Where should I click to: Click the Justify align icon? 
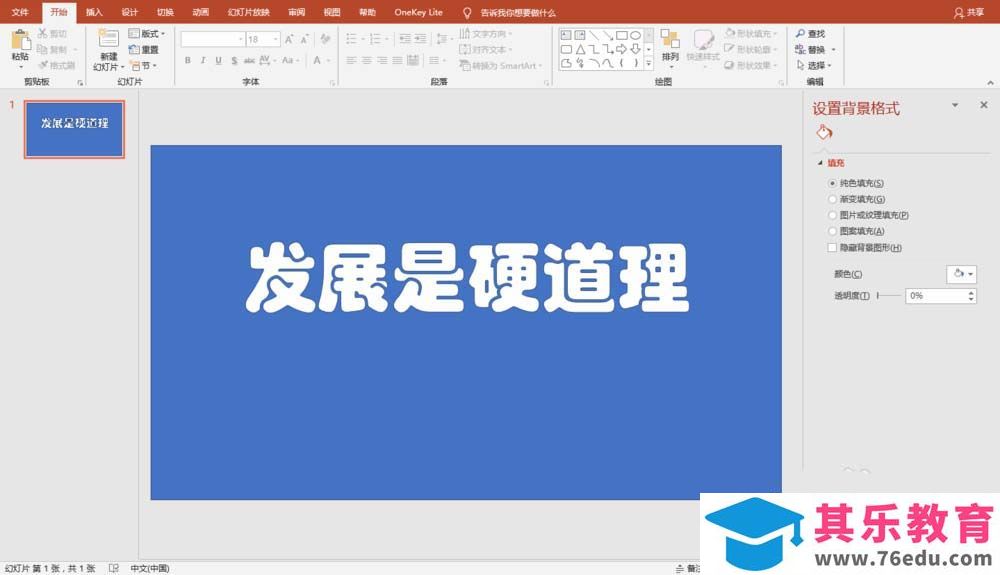click(397, 61)
